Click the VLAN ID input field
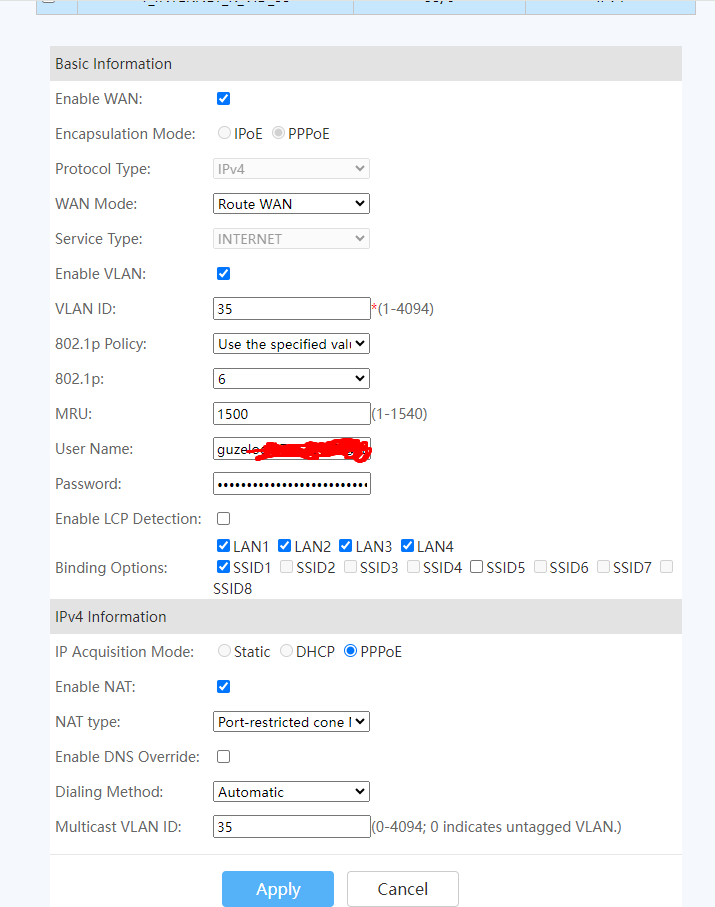715x907 pixels. tap(291, 309)
